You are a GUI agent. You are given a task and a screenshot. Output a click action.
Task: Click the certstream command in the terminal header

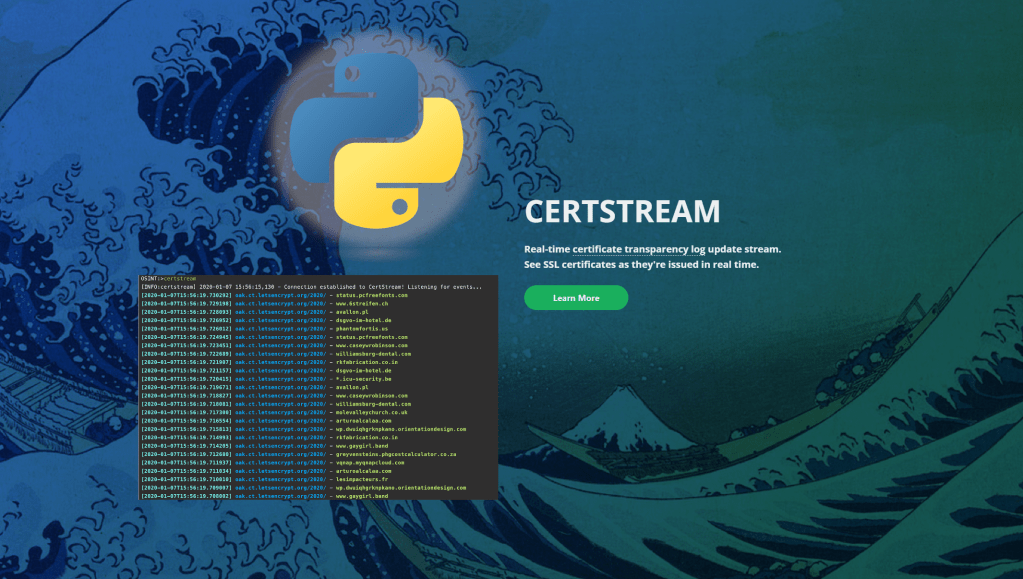[x=178, y=277]
